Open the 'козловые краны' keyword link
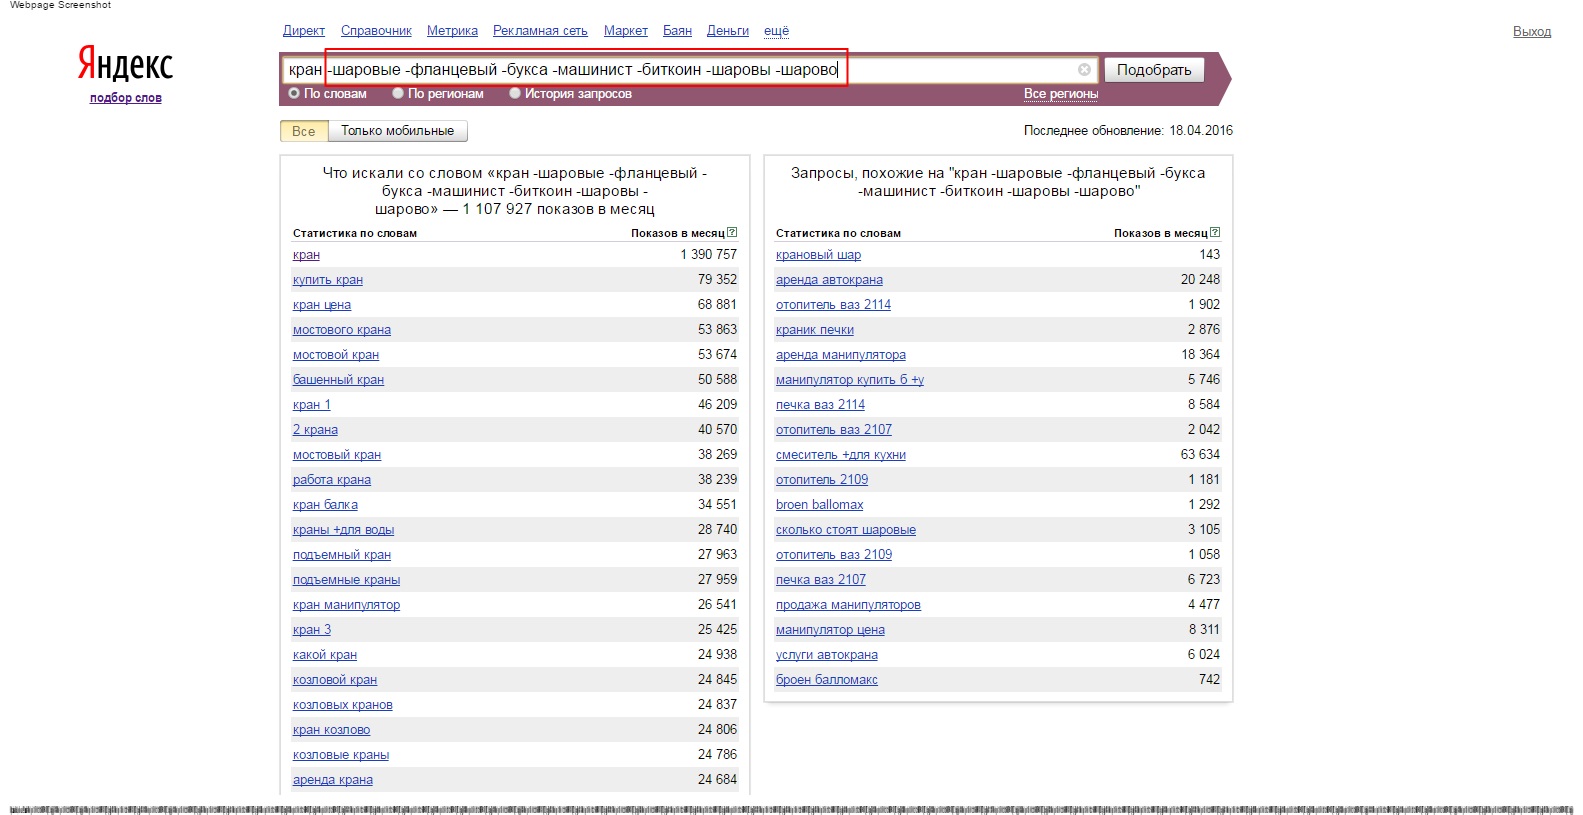The image size is (1583, 815). point(341,755)
